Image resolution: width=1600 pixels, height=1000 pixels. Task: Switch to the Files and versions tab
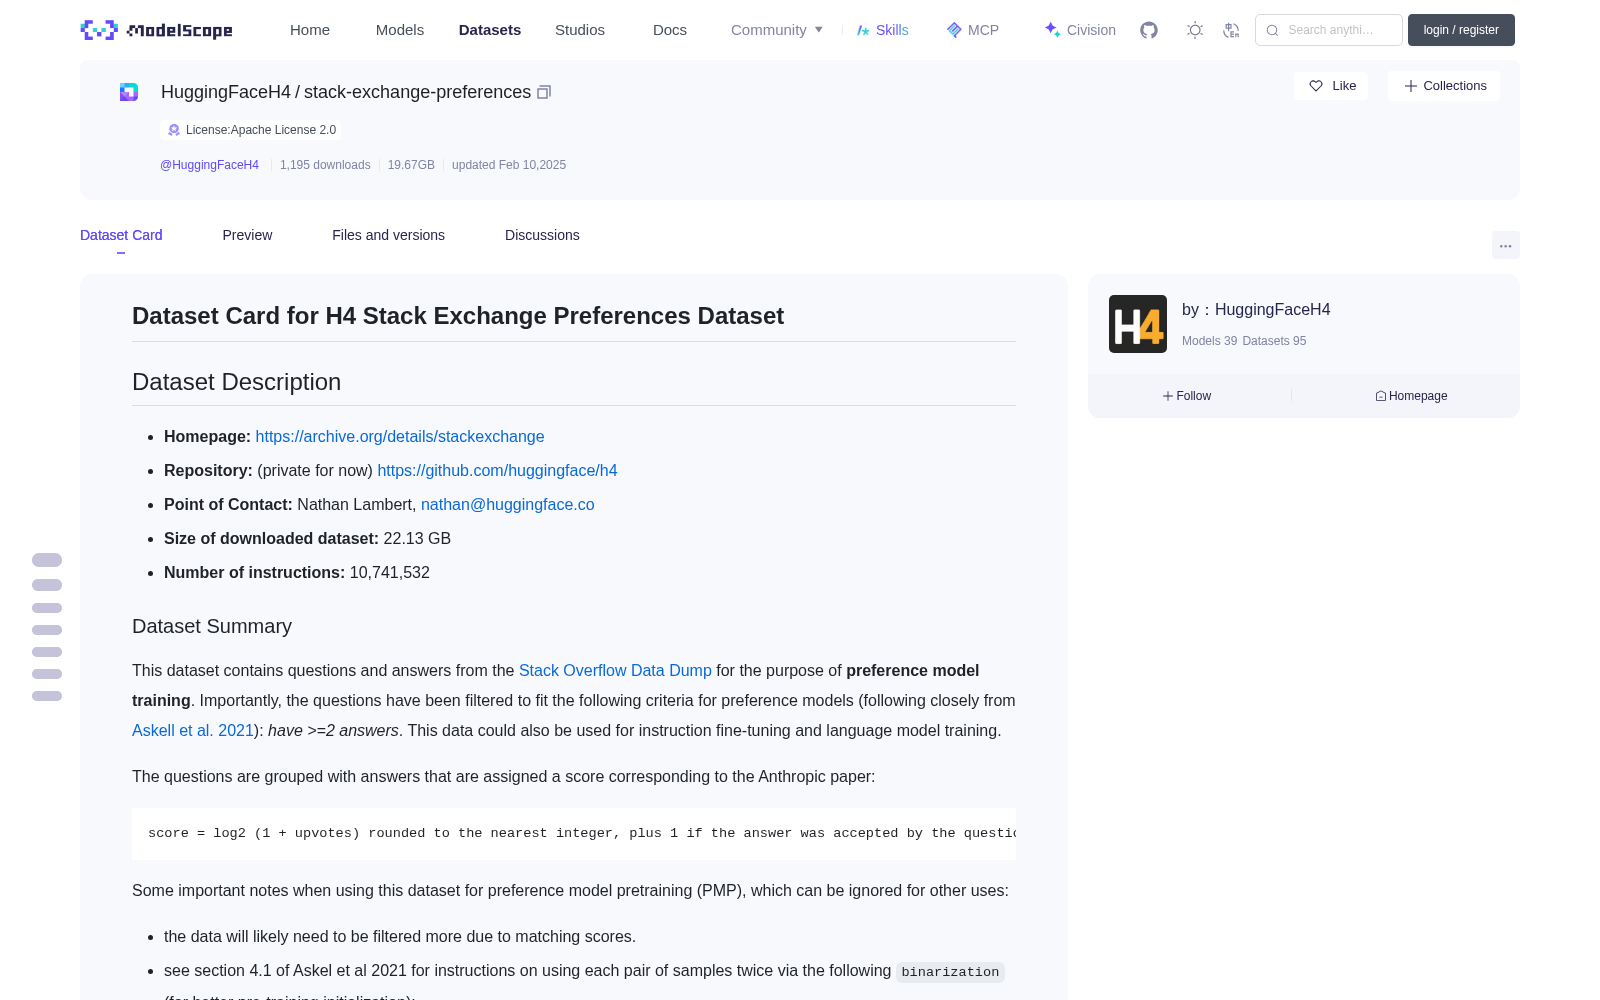388,235
